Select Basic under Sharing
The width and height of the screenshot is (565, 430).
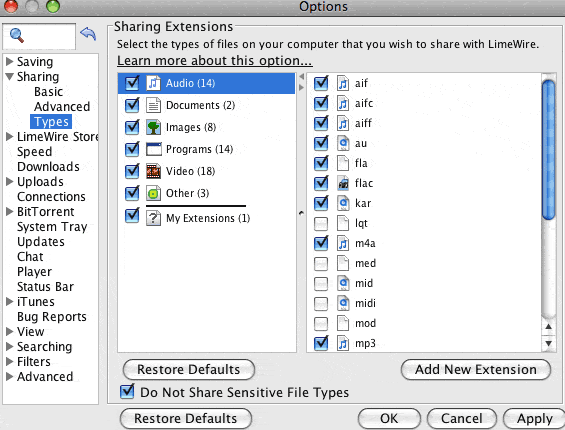click(48, 92)
